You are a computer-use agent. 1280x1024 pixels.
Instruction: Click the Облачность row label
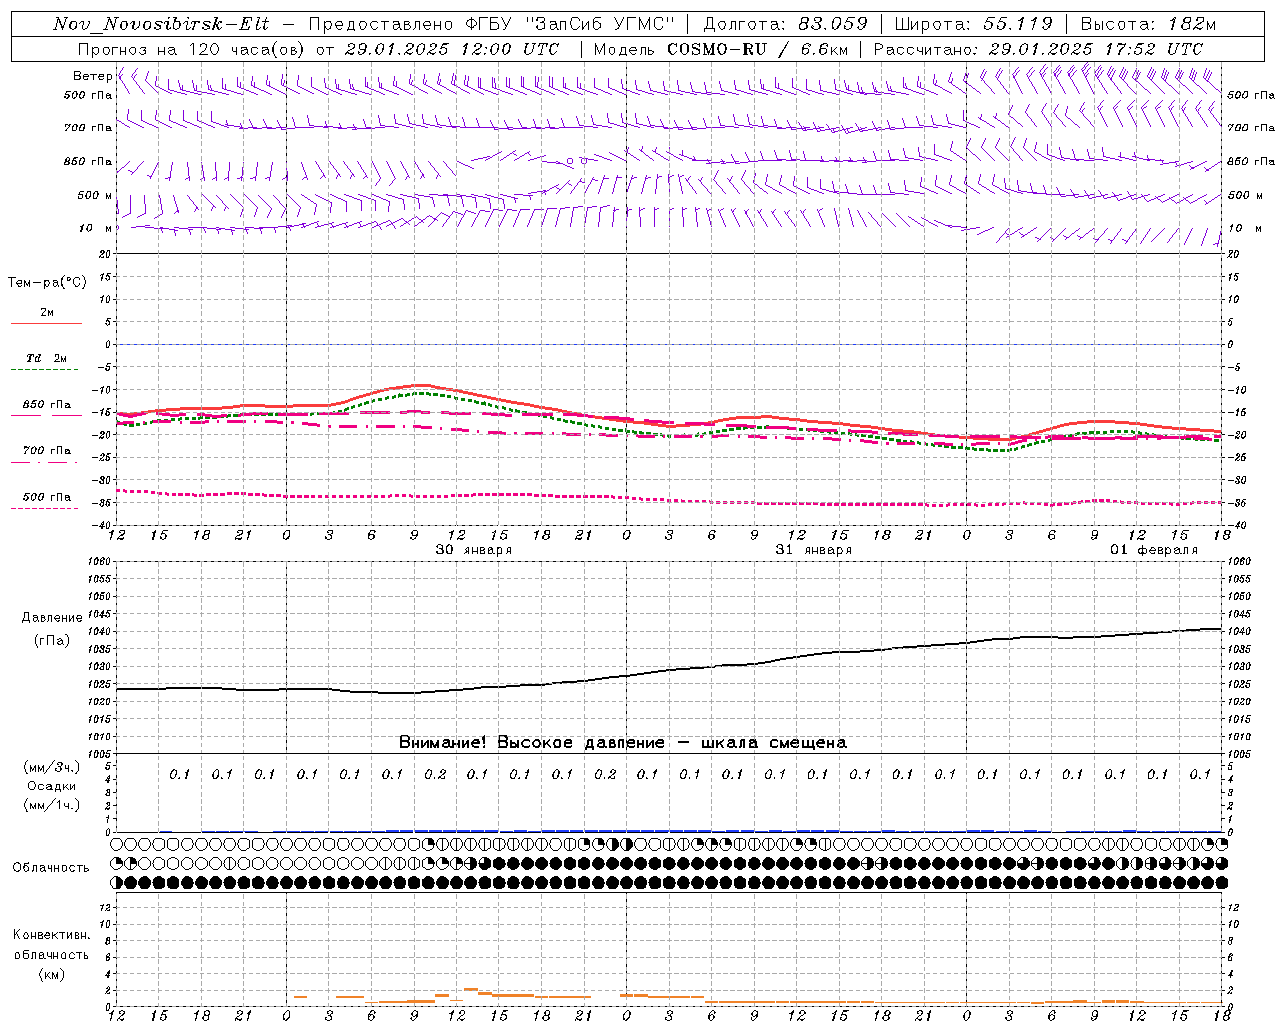(51, 867)
